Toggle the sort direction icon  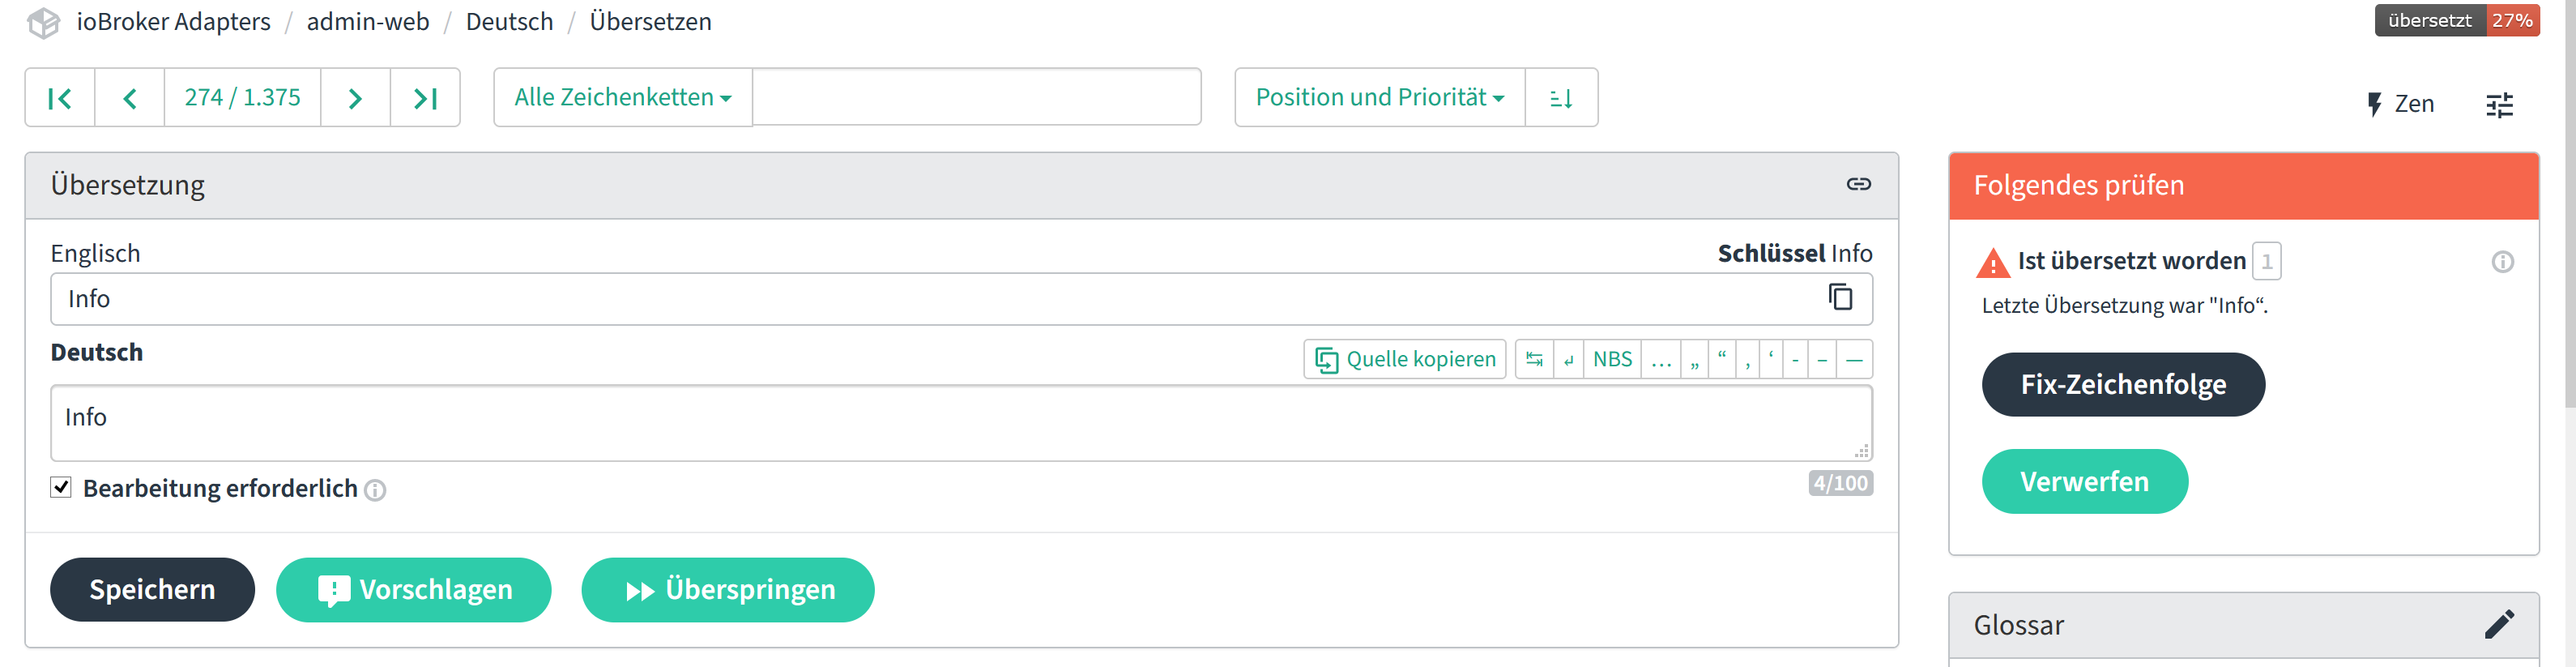pyautogui.click(x=1561, y=98)
